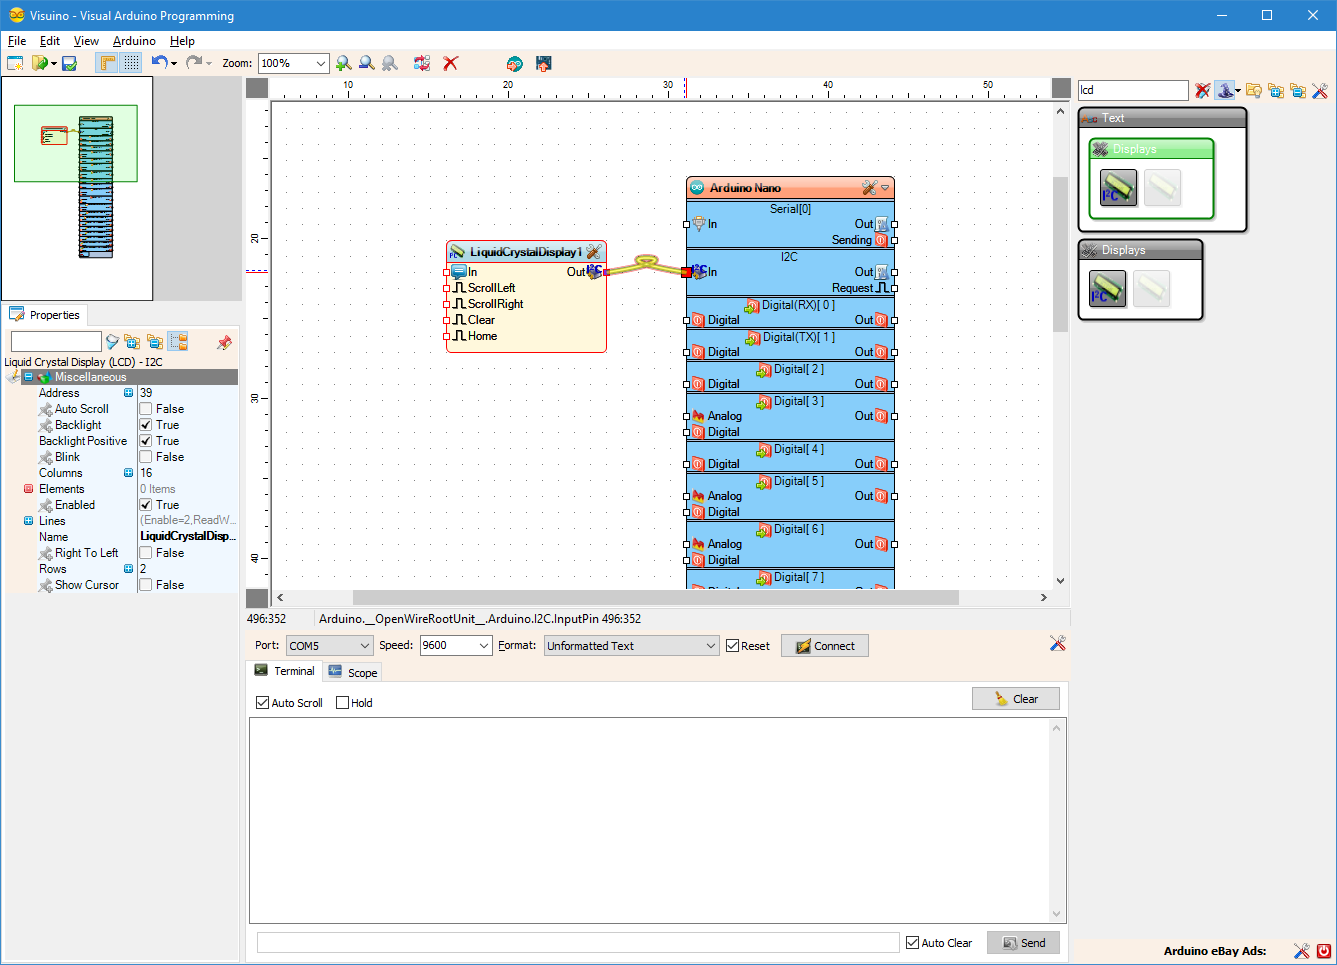The width and height of the screenshot is (1337, 965).
Task: Clear the component search filter icon
Action: click(1202, 90)
